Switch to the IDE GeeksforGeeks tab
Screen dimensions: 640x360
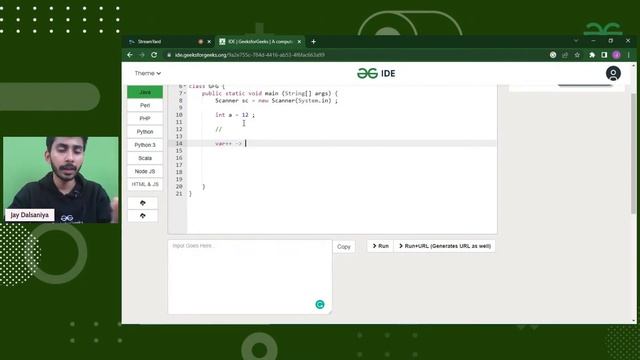(260, 42)
